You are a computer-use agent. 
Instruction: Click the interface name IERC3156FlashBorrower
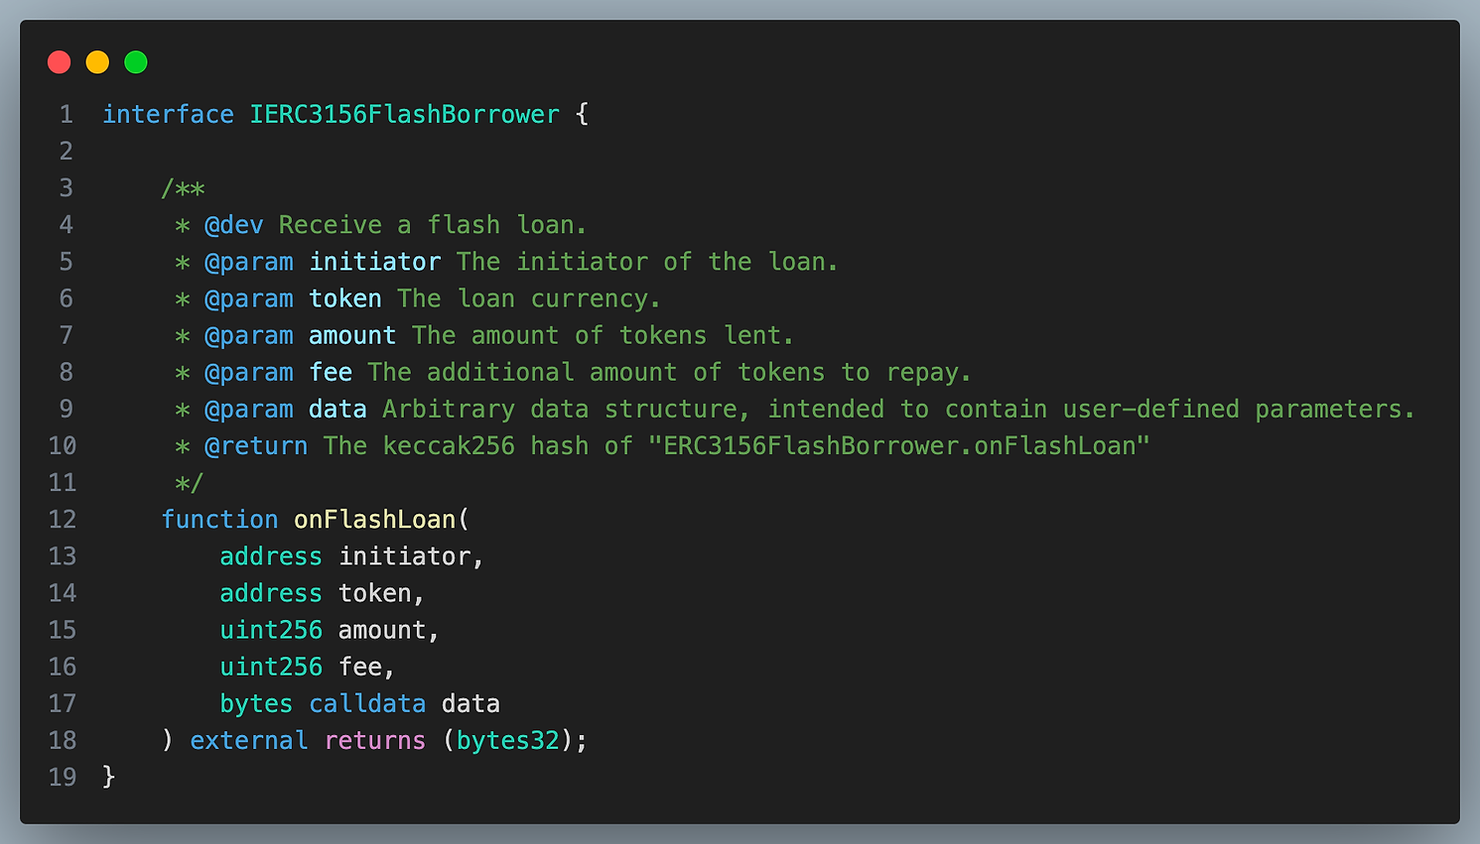point(404,115)
